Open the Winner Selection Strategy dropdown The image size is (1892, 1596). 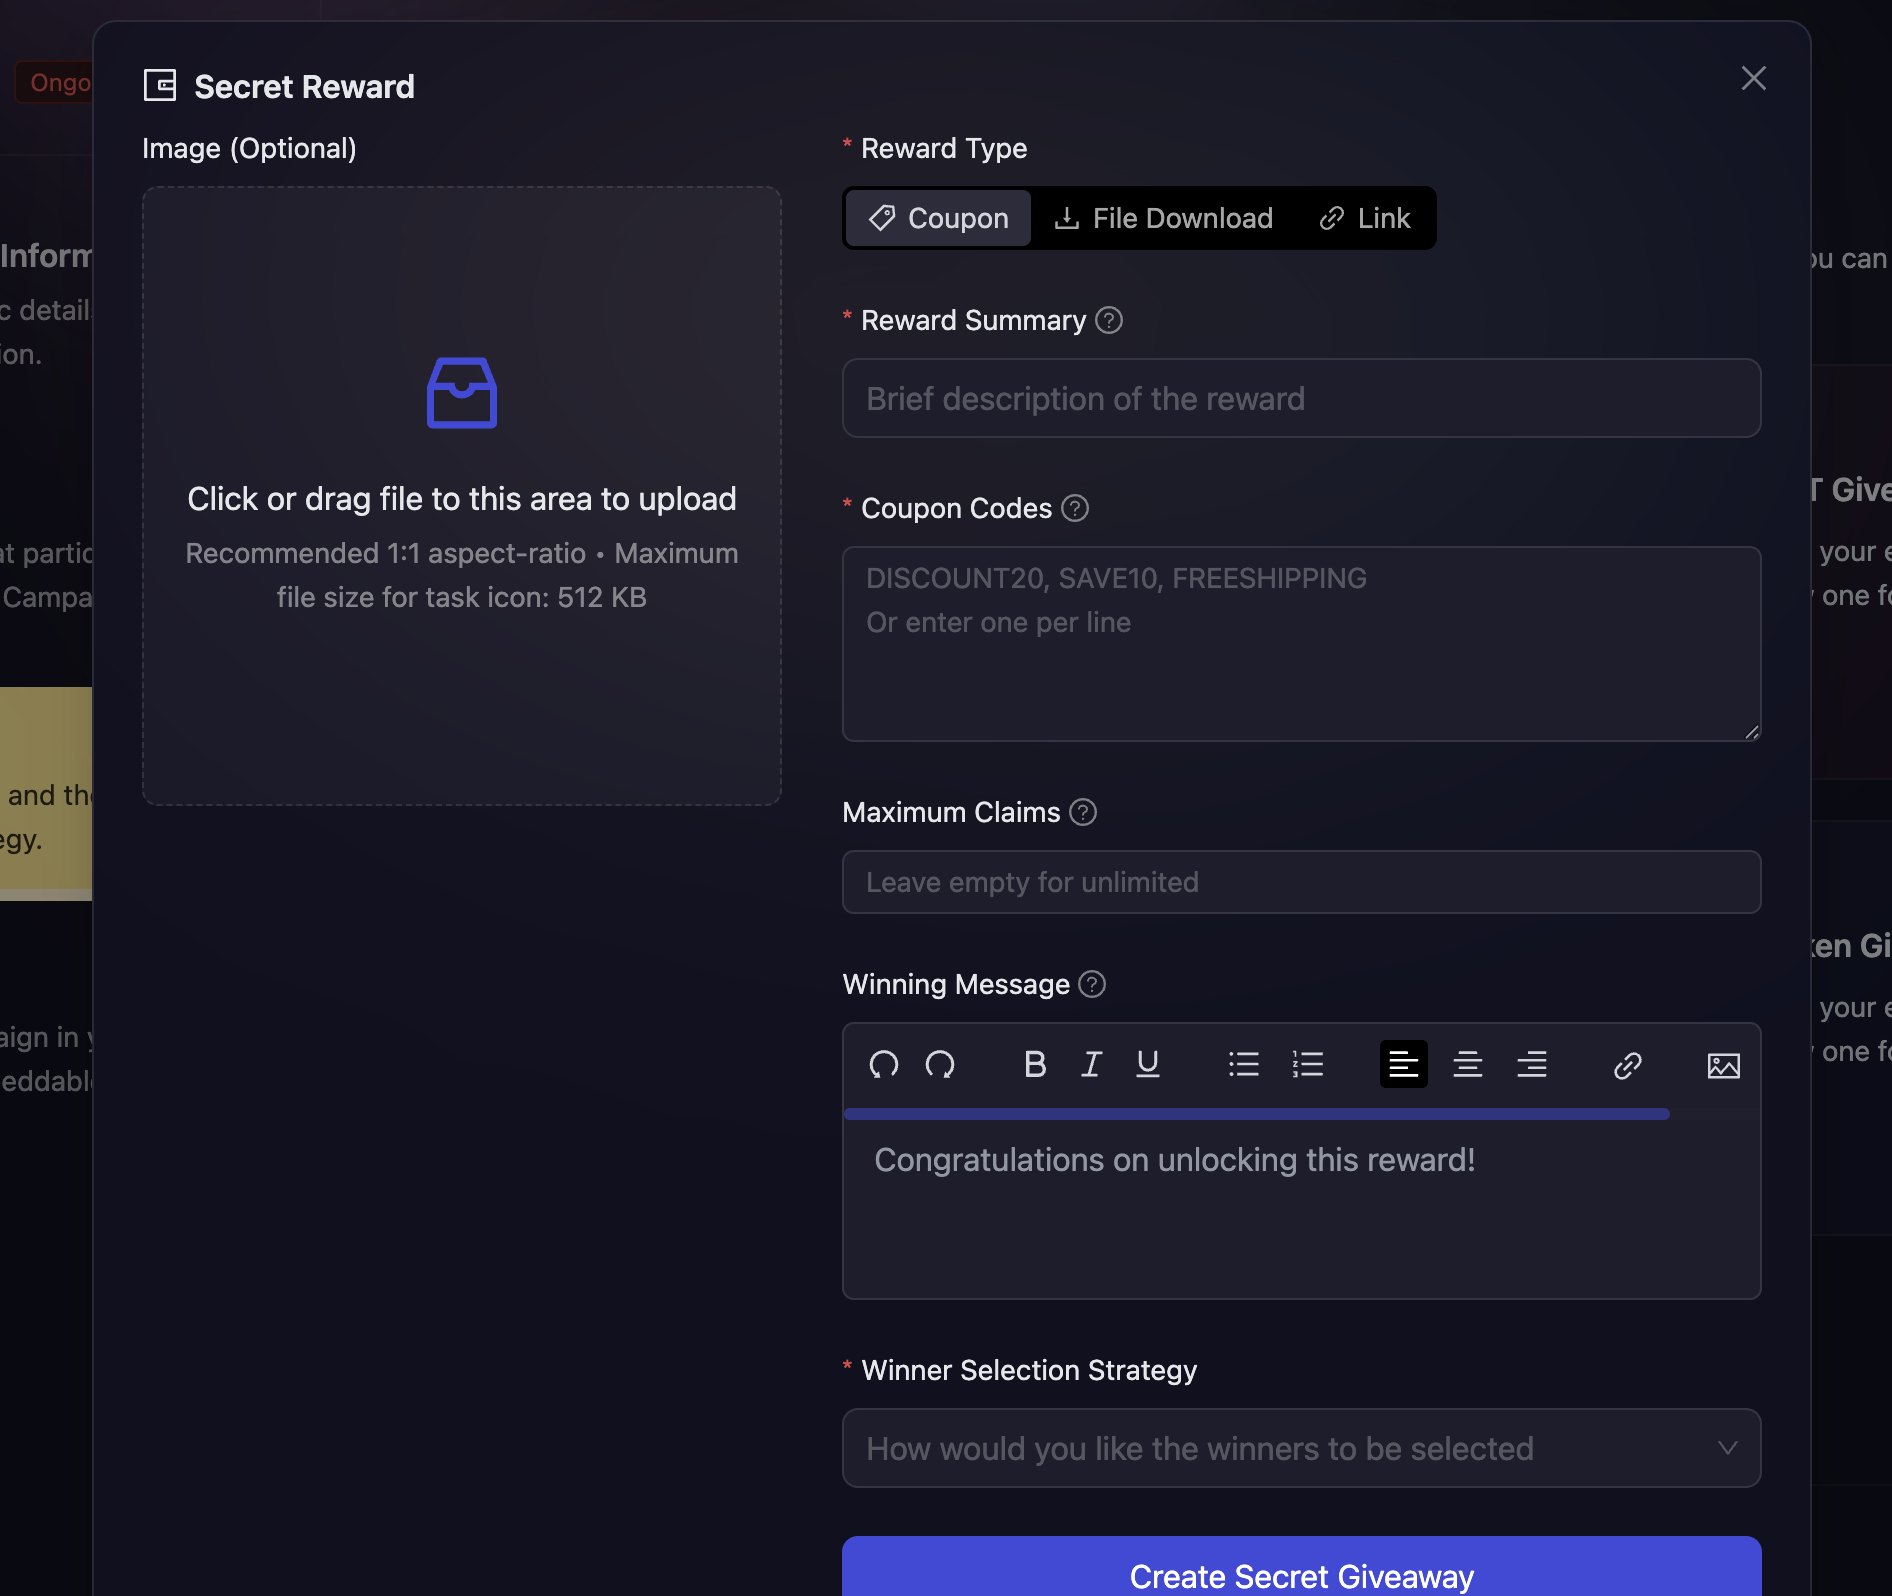pos(1300,1448)
